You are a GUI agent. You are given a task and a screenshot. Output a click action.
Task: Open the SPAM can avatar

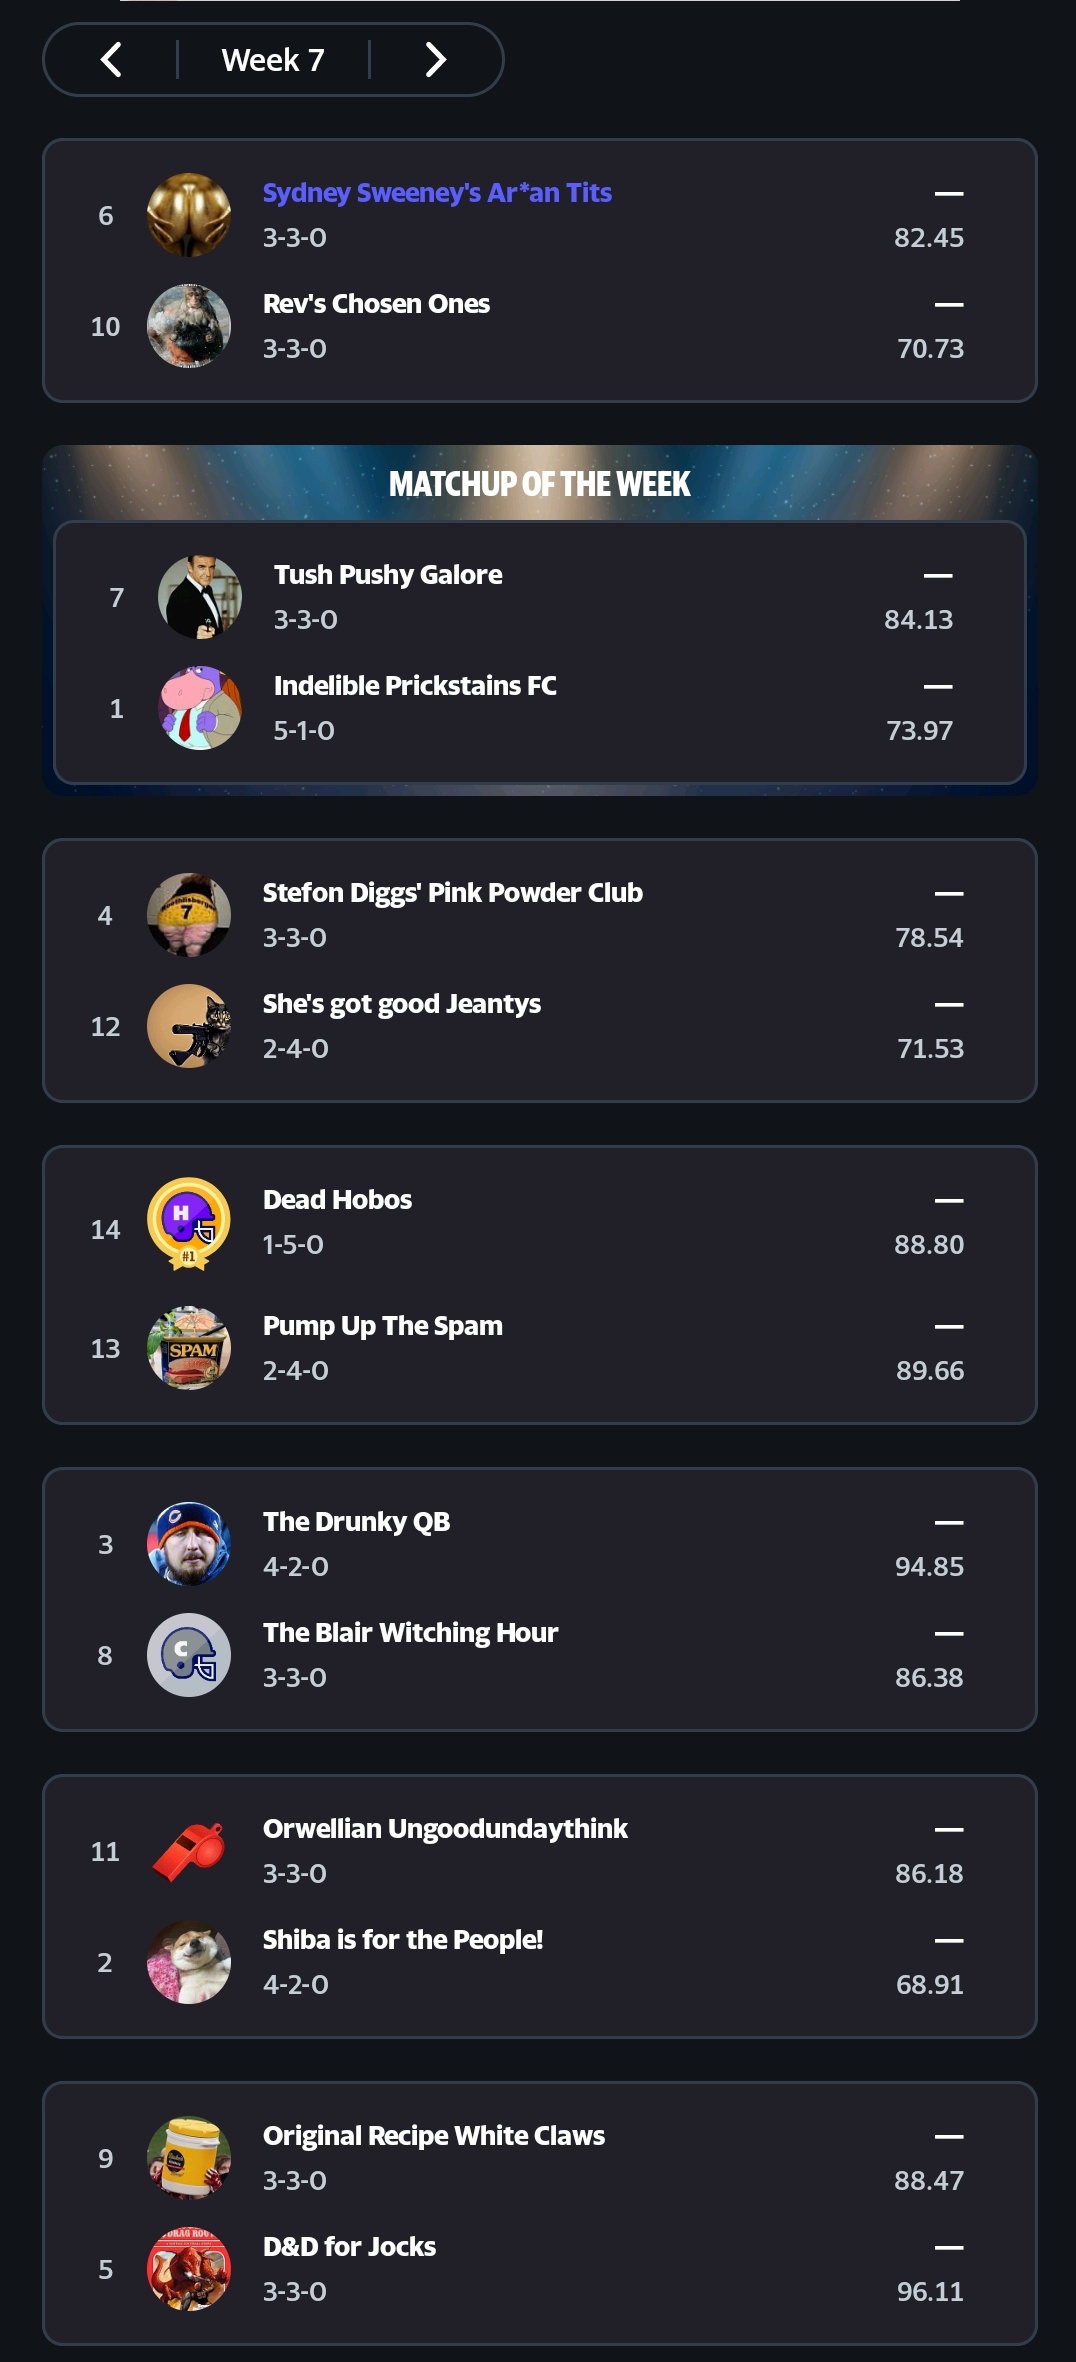pyautogui.click(x=189, y=1348)
